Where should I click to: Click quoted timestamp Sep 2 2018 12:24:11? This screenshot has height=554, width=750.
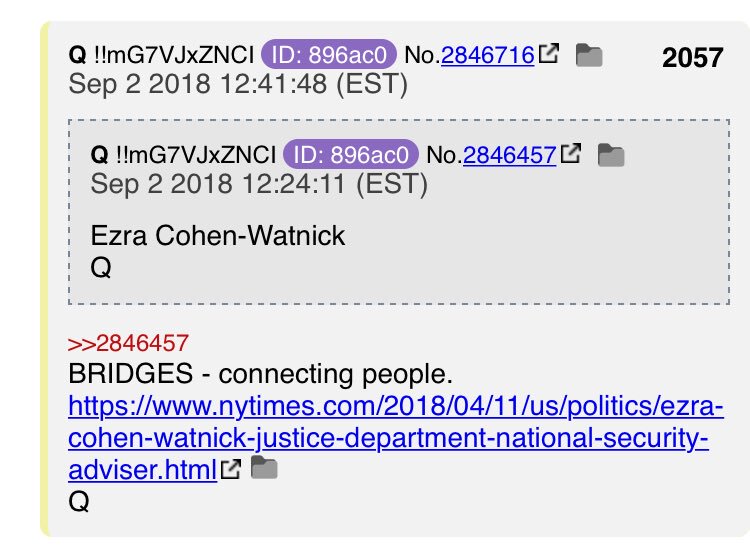click(x=259, y=185)
